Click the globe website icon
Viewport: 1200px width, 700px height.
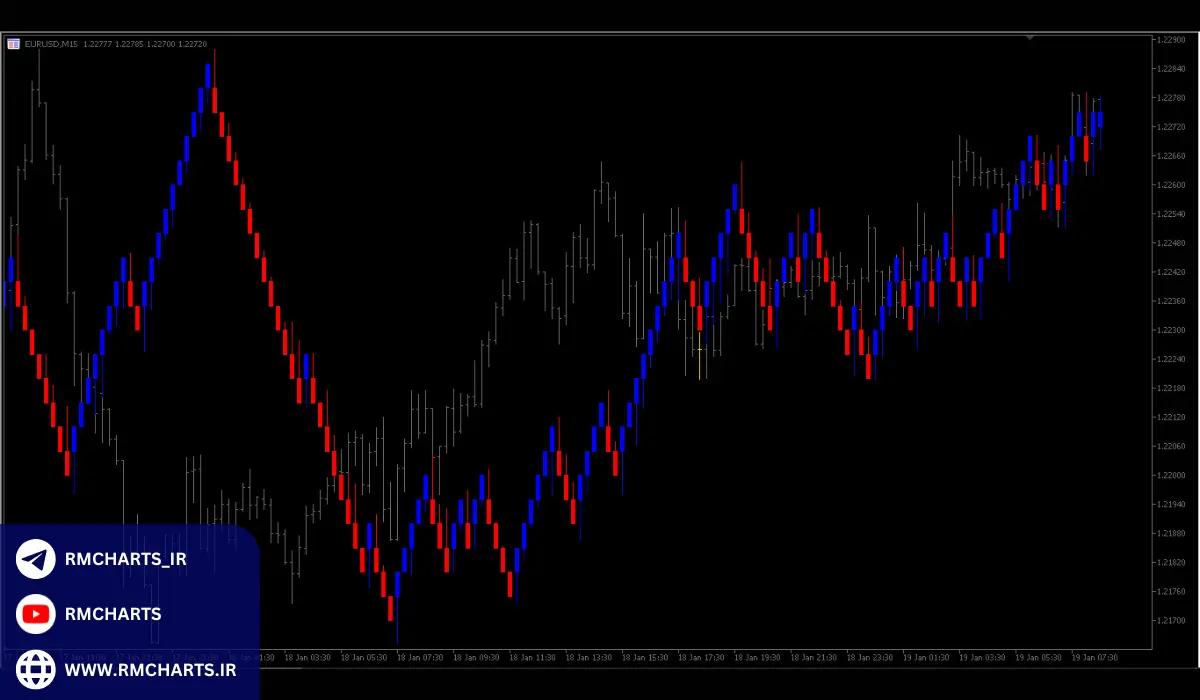pyautogui.click(x=36, y=669)
